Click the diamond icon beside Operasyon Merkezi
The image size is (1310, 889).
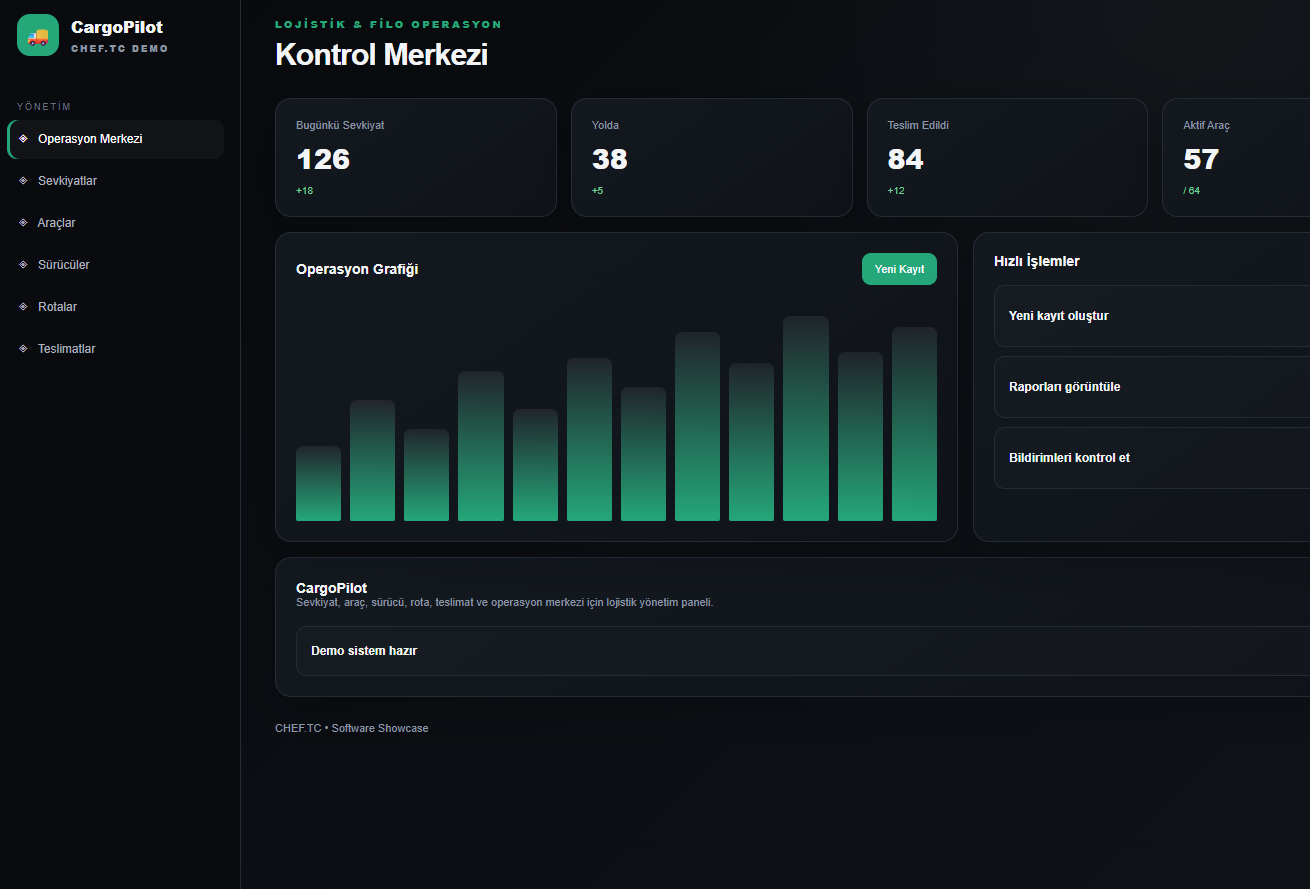click(23, 139)
